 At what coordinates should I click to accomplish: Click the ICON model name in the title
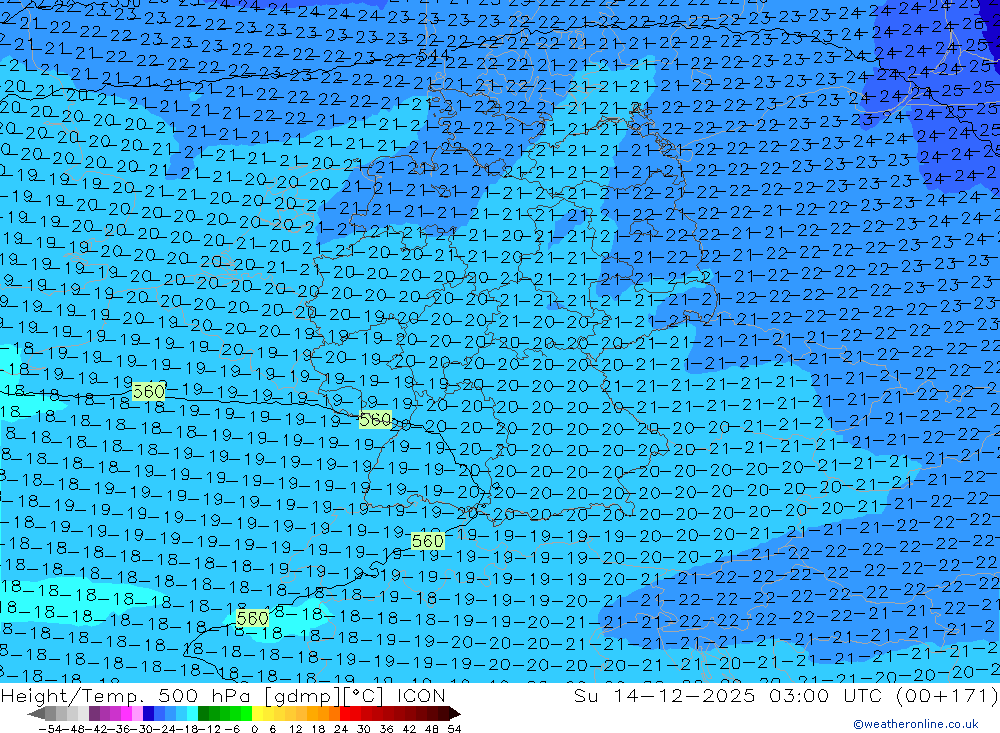421,695
